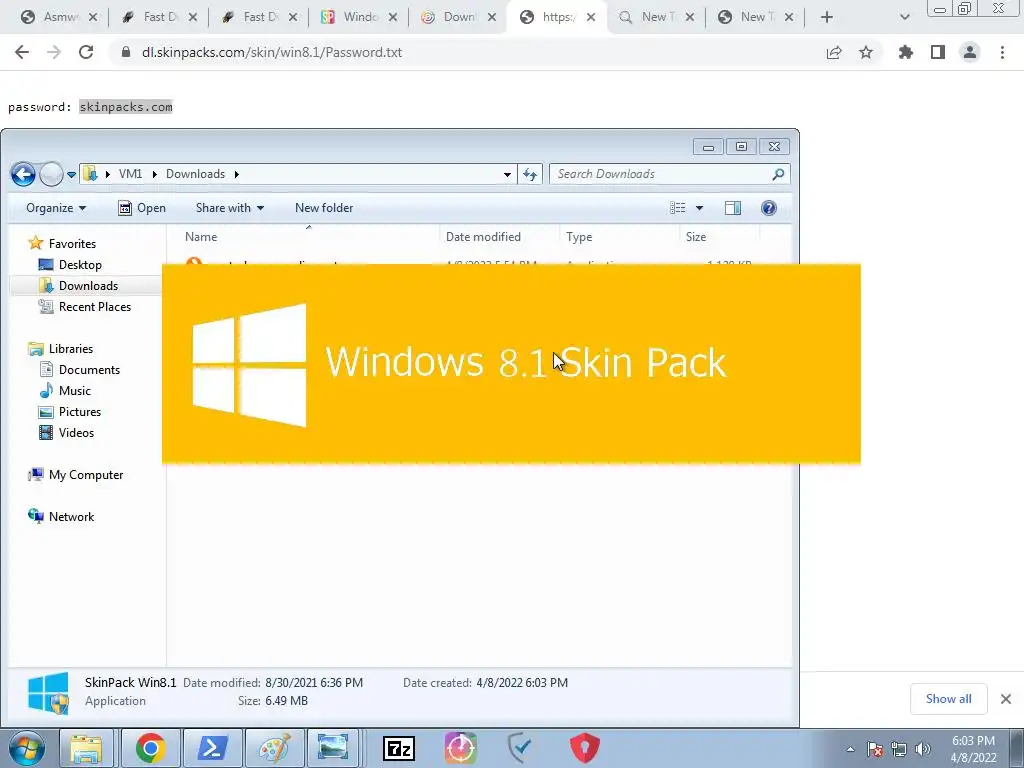Click Downloads in the Explorer breadcrumb

point(195,174)
